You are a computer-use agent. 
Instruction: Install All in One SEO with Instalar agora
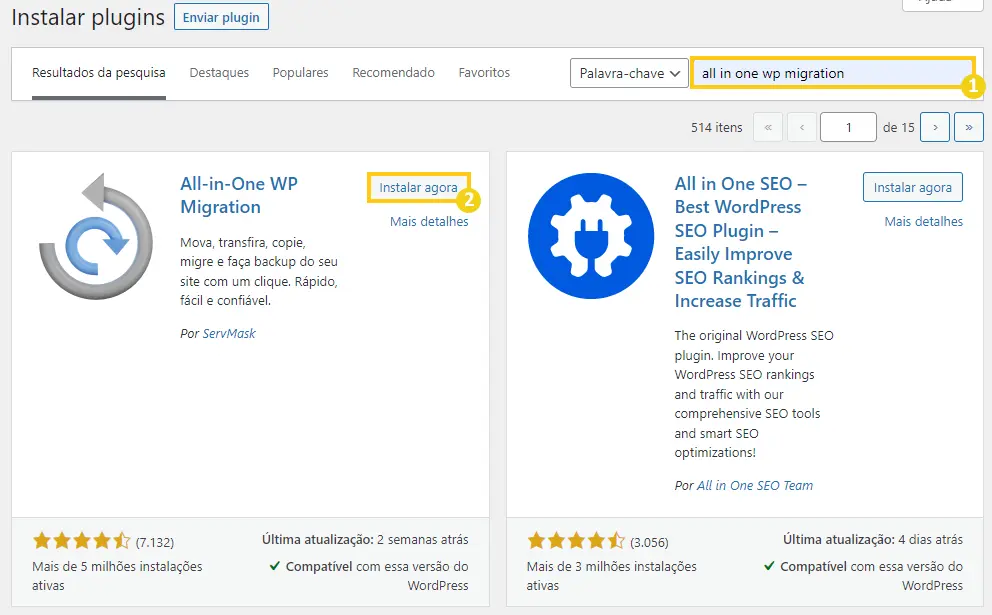coord(912,187)
